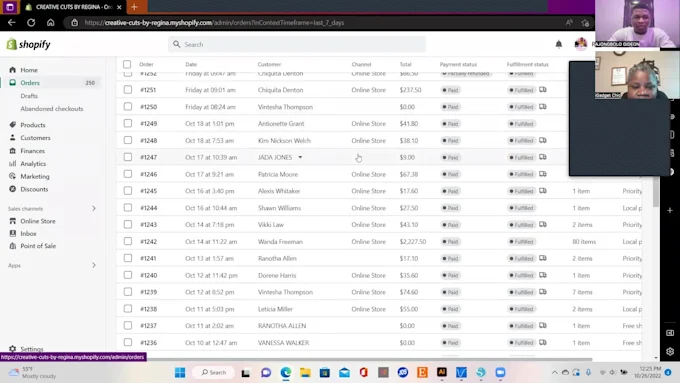Go to Products section
The height and width of the screenshot is (383, 680).
(x=33, y=125)
